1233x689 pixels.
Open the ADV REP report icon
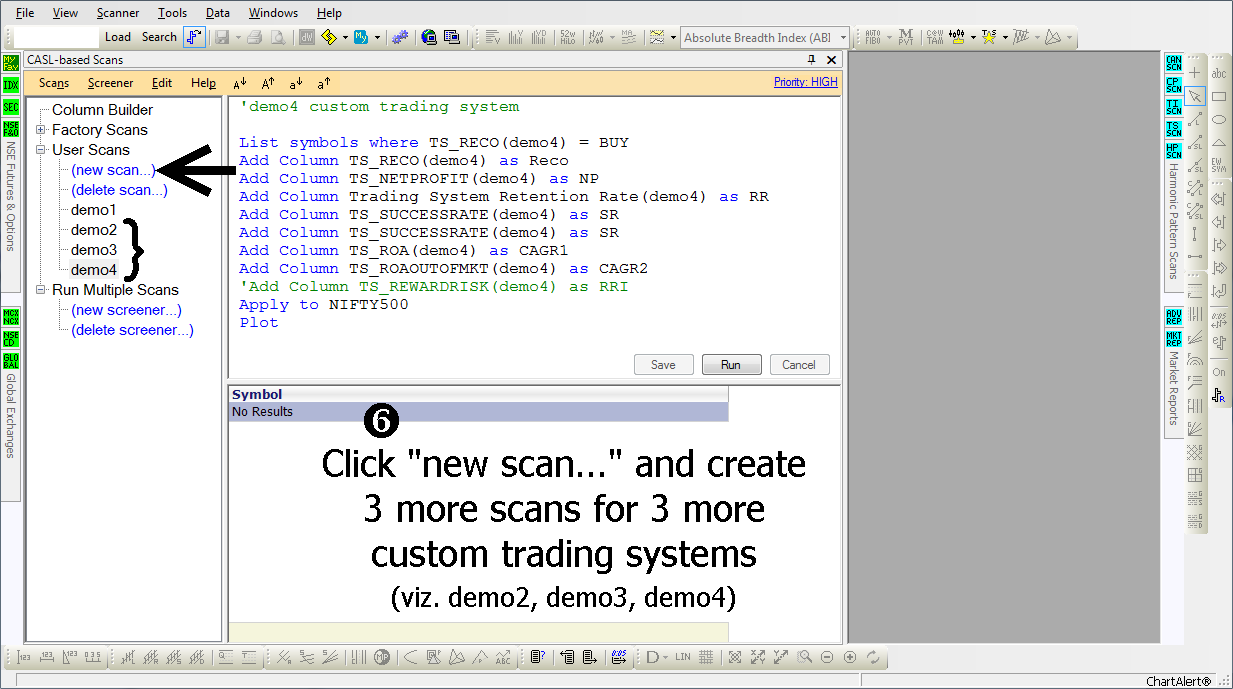[x=1174, y=316]
